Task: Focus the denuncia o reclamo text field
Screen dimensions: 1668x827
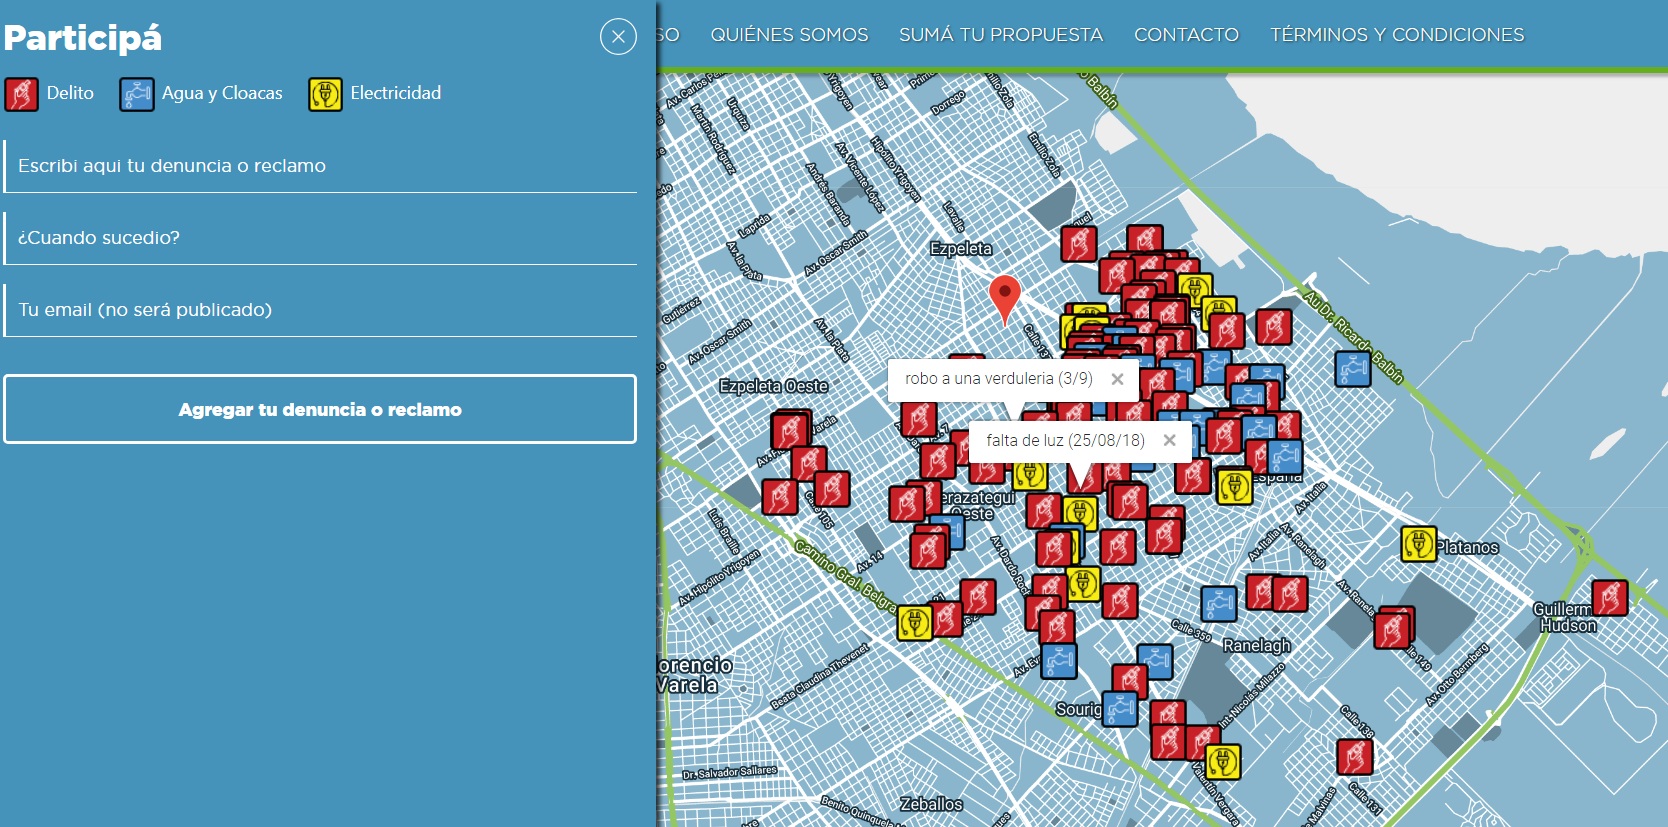Action: tap(320, 166)
